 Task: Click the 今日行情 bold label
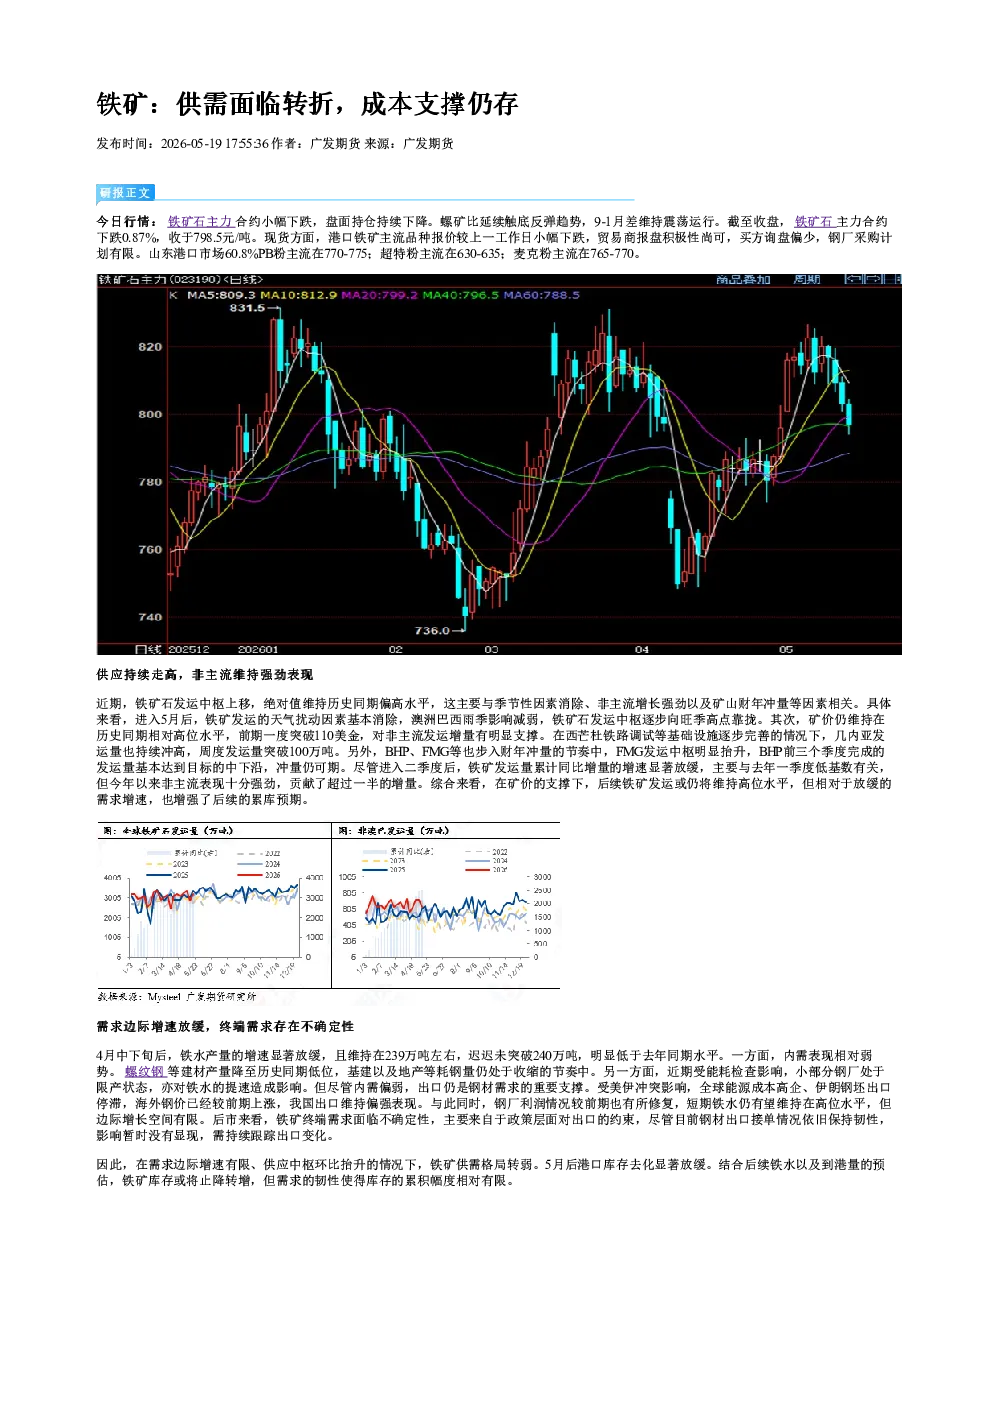coord(127,222)
